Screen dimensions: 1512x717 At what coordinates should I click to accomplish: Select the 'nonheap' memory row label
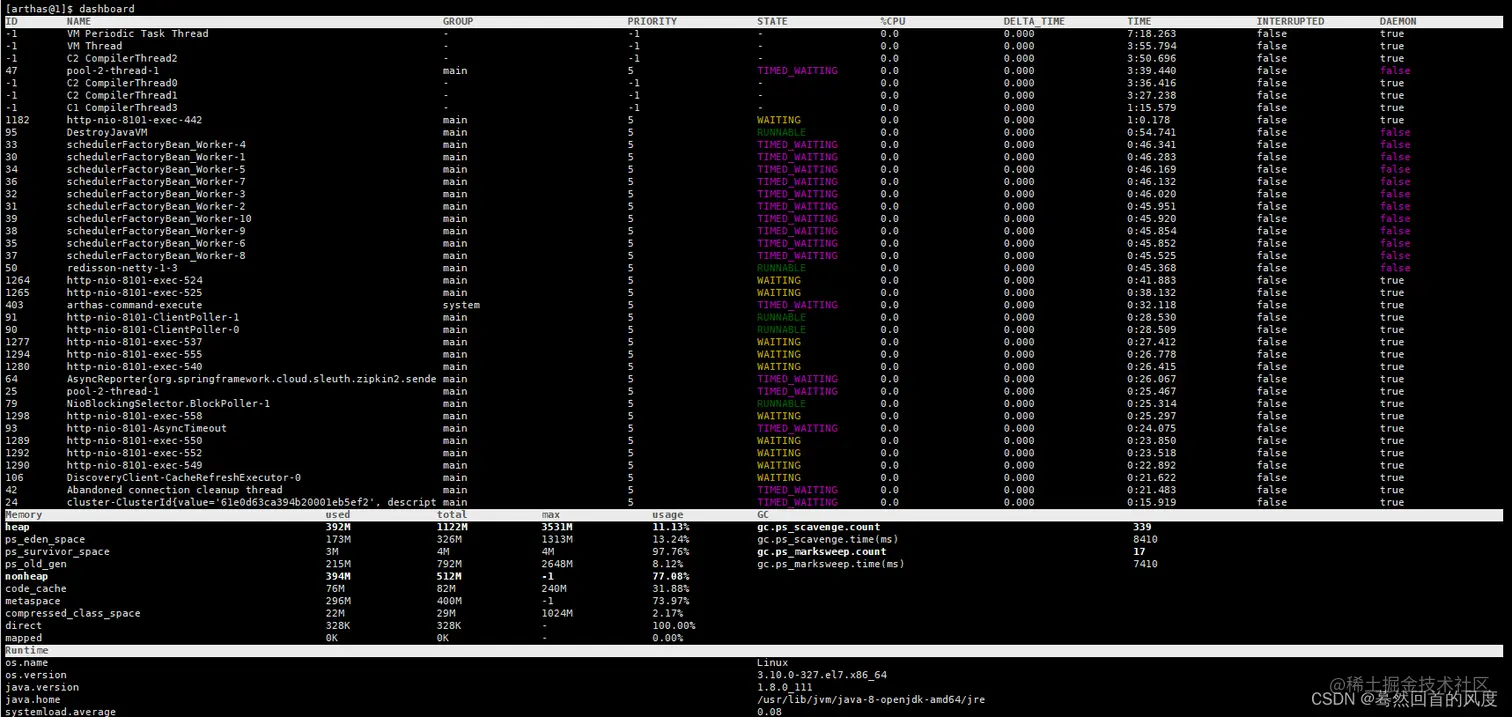[x=27, y=576]
